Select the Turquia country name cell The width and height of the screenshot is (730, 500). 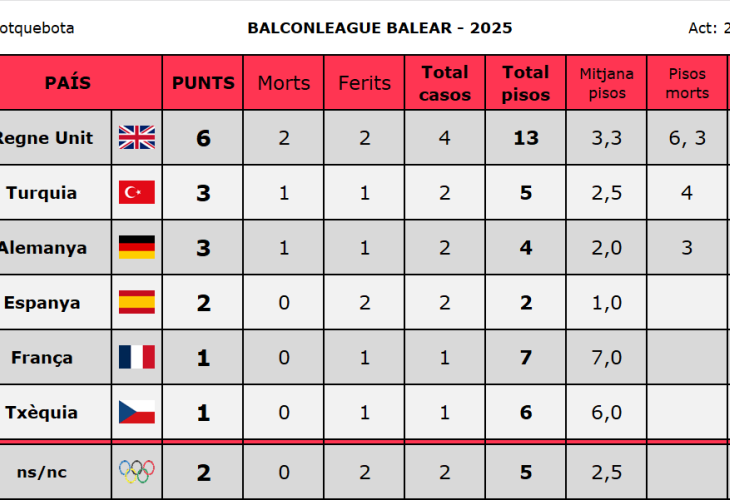42,193
